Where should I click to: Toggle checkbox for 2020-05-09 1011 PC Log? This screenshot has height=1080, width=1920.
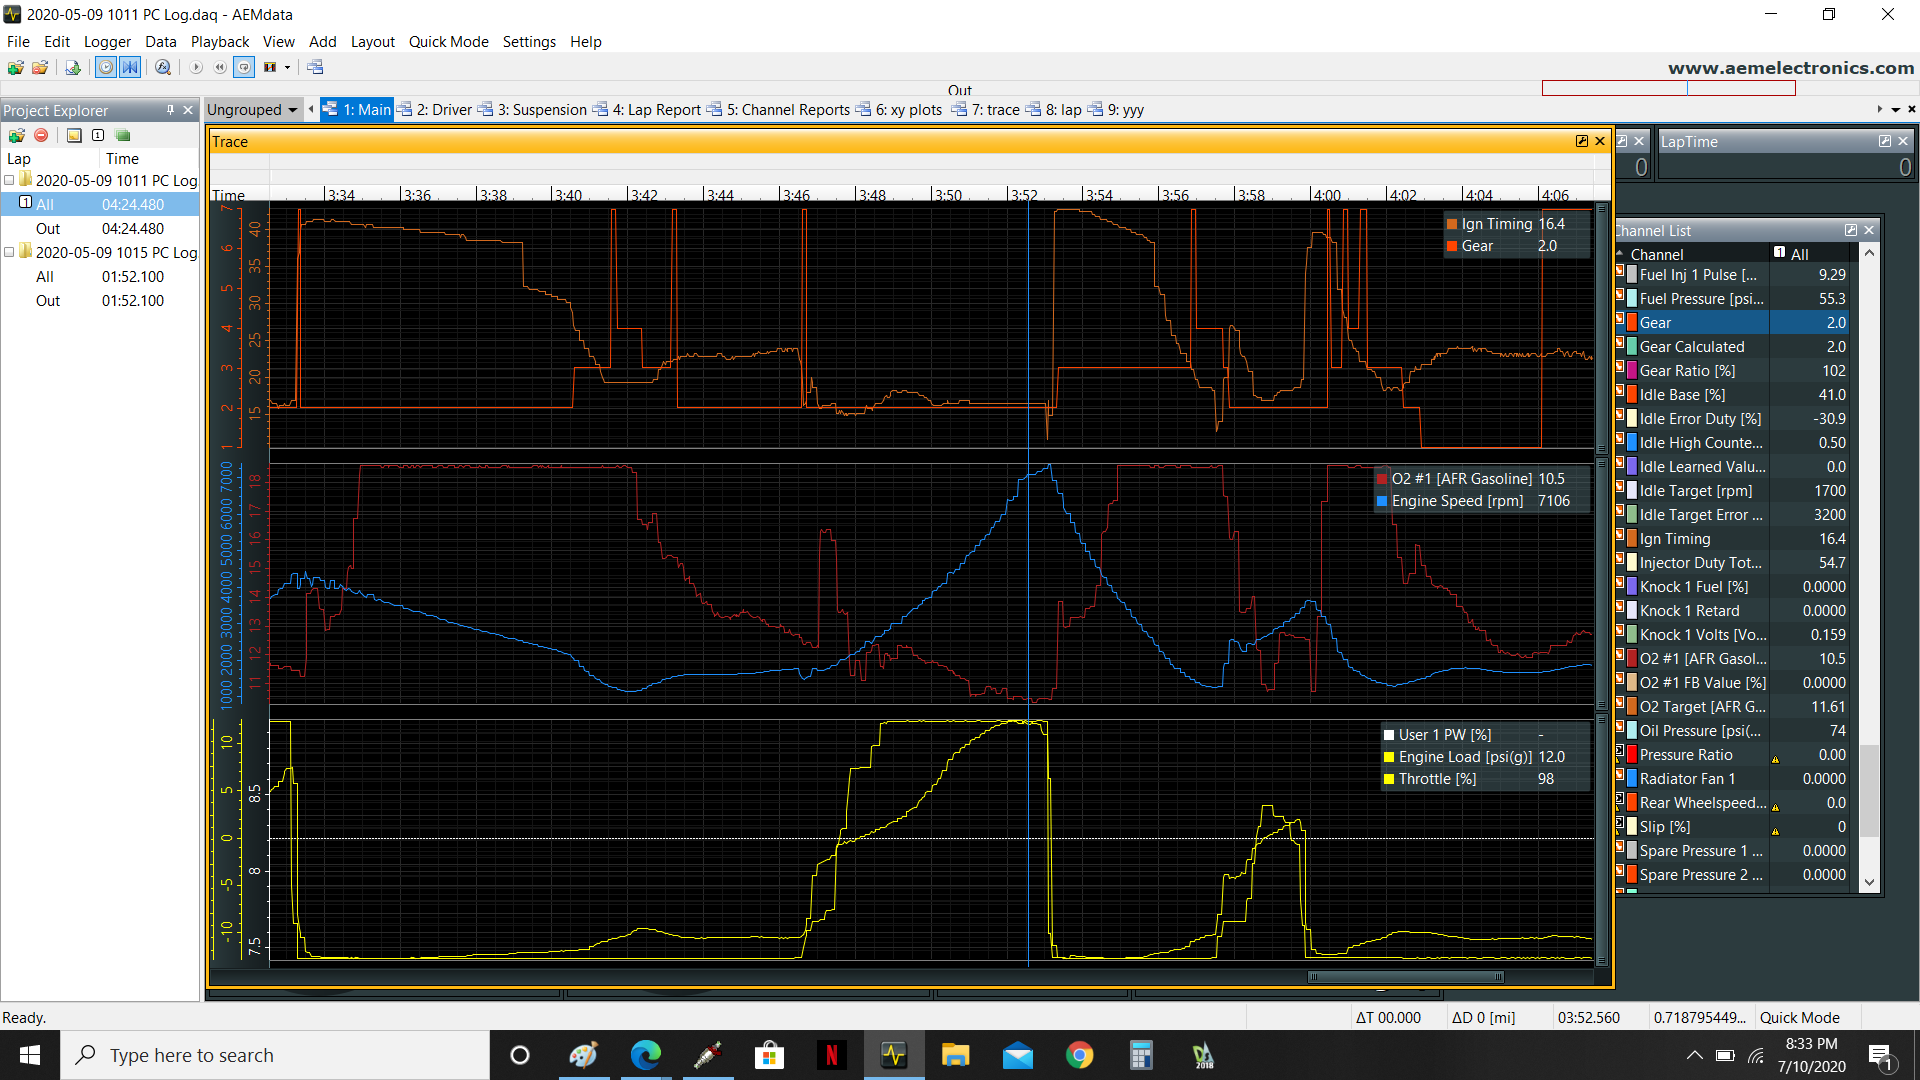tap(10, 180)
